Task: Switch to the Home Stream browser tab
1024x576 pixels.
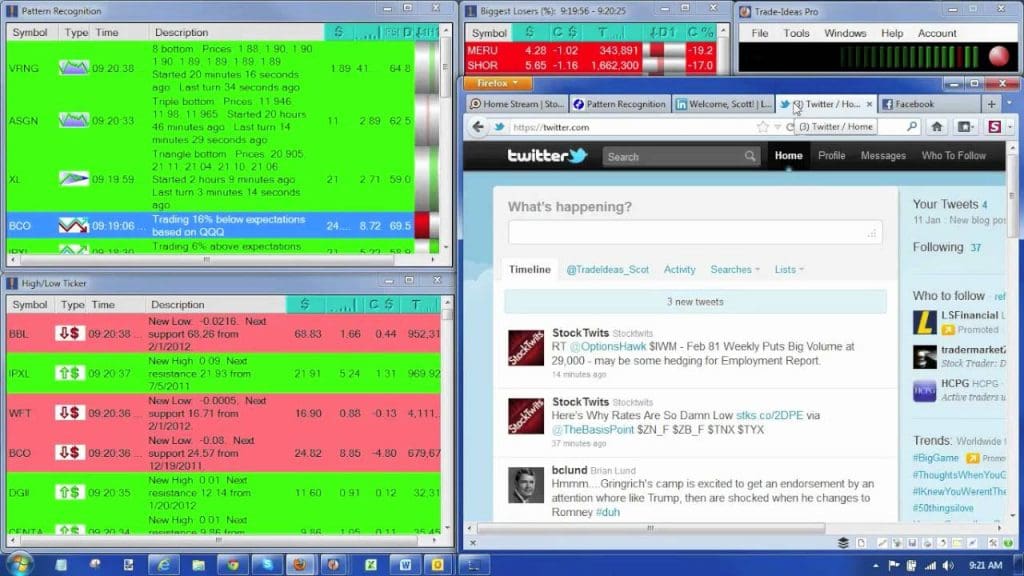Action: (517, 104)
